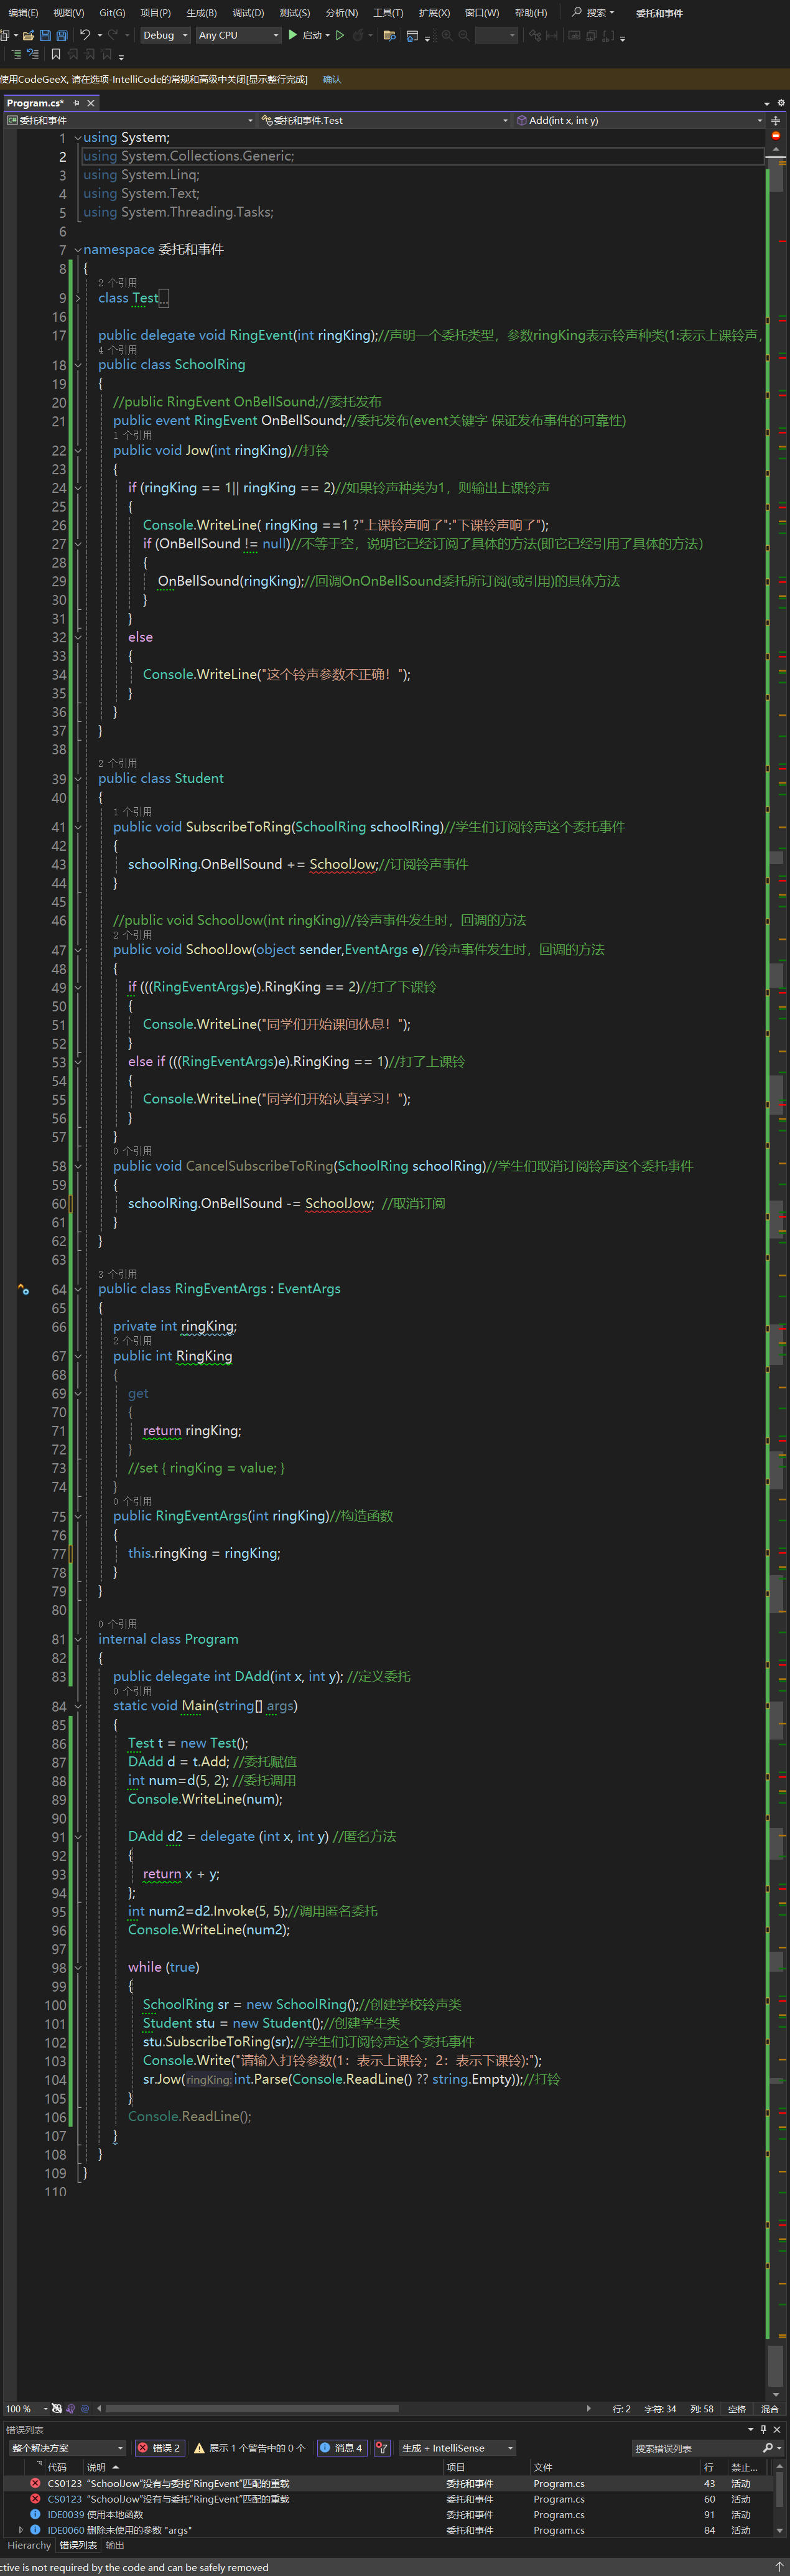Click the 启动 start button label
The height and width of the screenshot is (2576, 790).
312,35
